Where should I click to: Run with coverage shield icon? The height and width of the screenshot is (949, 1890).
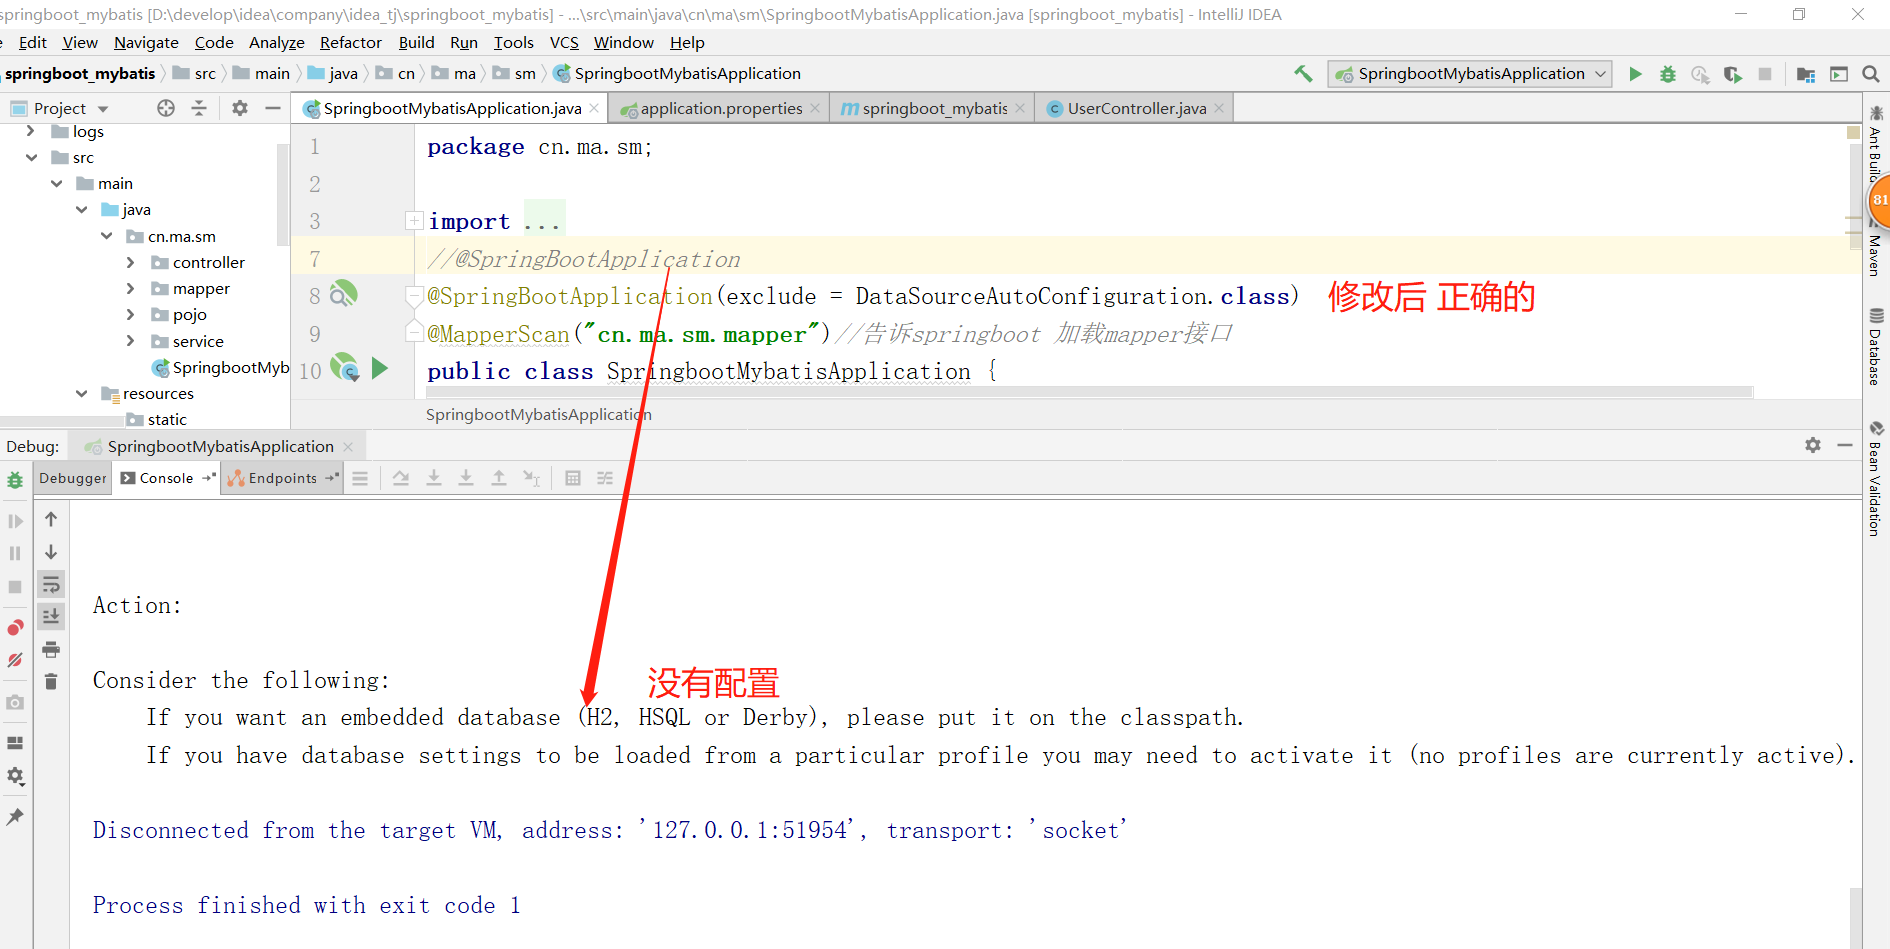1732,74
